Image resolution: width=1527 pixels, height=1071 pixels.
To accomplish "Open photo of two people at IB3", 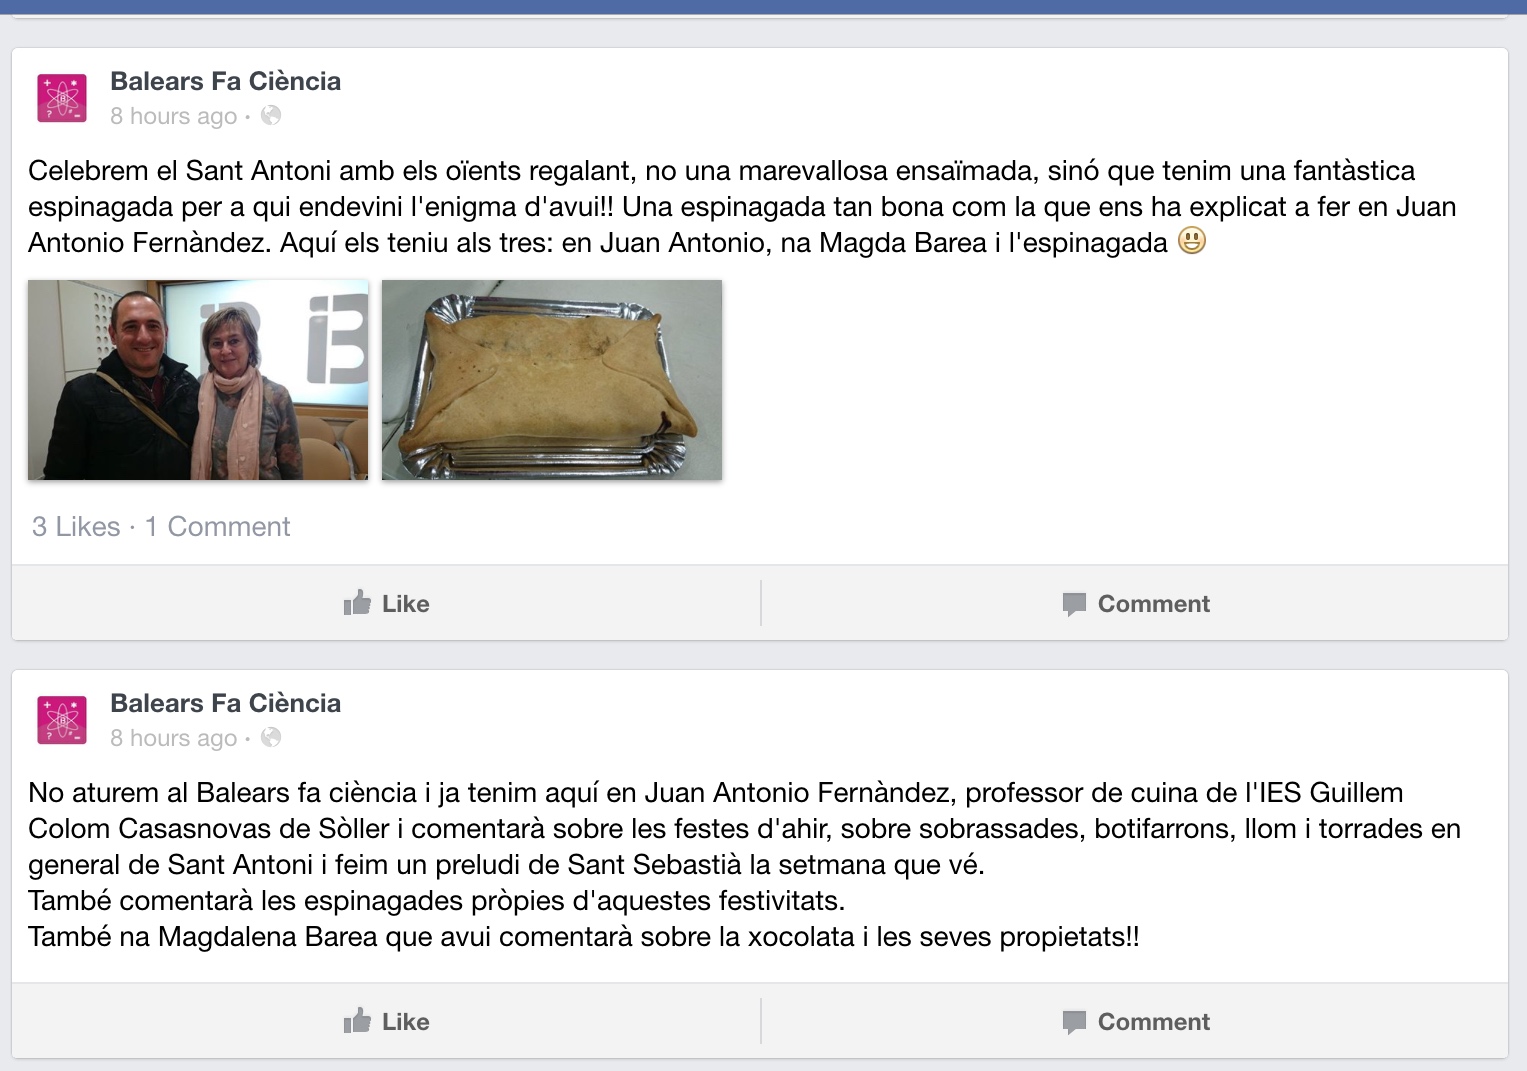I will 198,380.
